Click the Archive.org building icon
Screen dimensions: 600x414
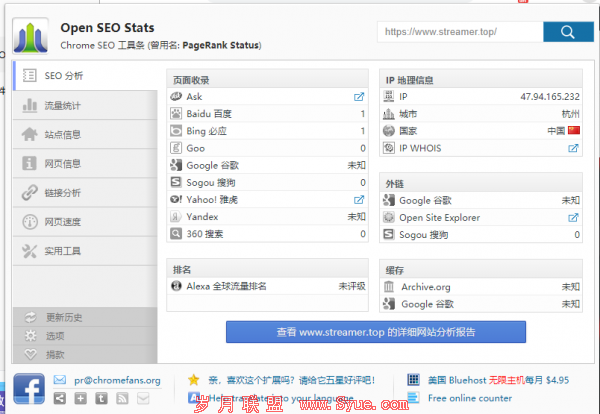(389, 287)
